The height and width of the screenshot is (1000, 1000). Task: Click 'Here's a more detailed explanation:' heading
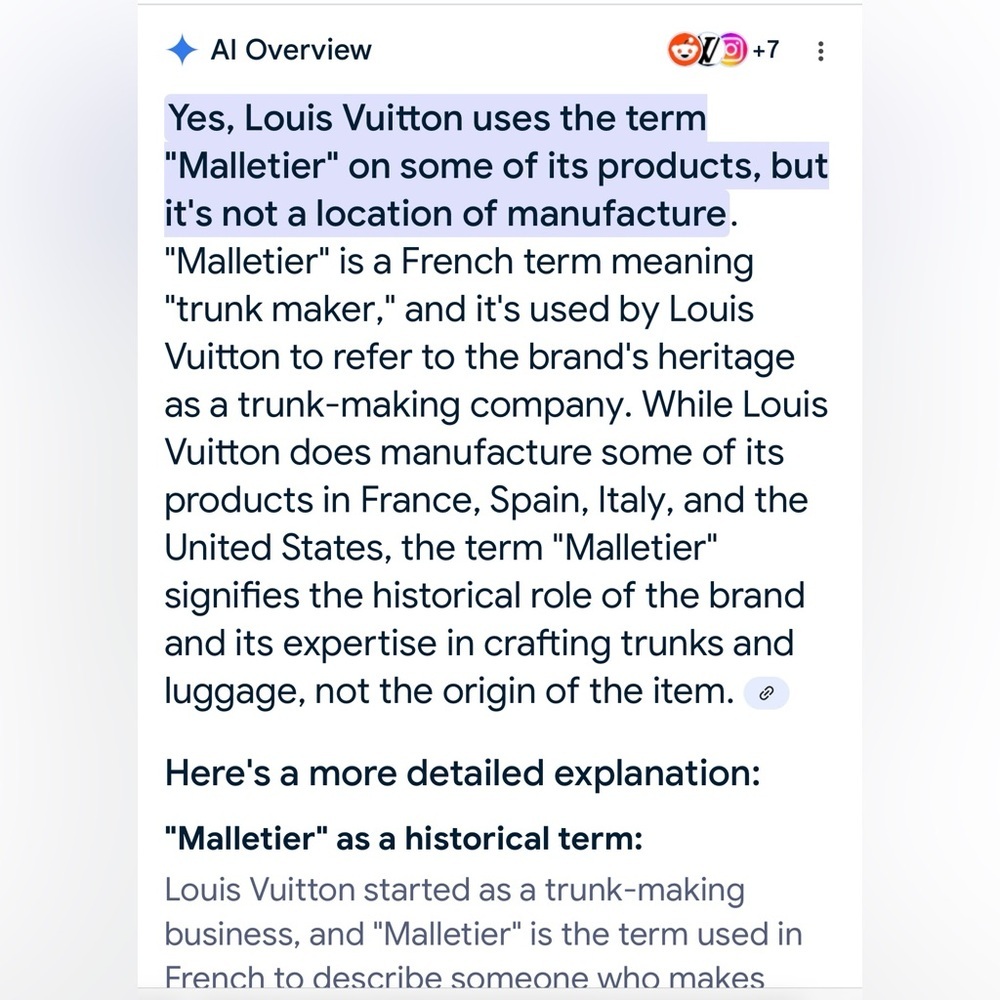(462, 773)
